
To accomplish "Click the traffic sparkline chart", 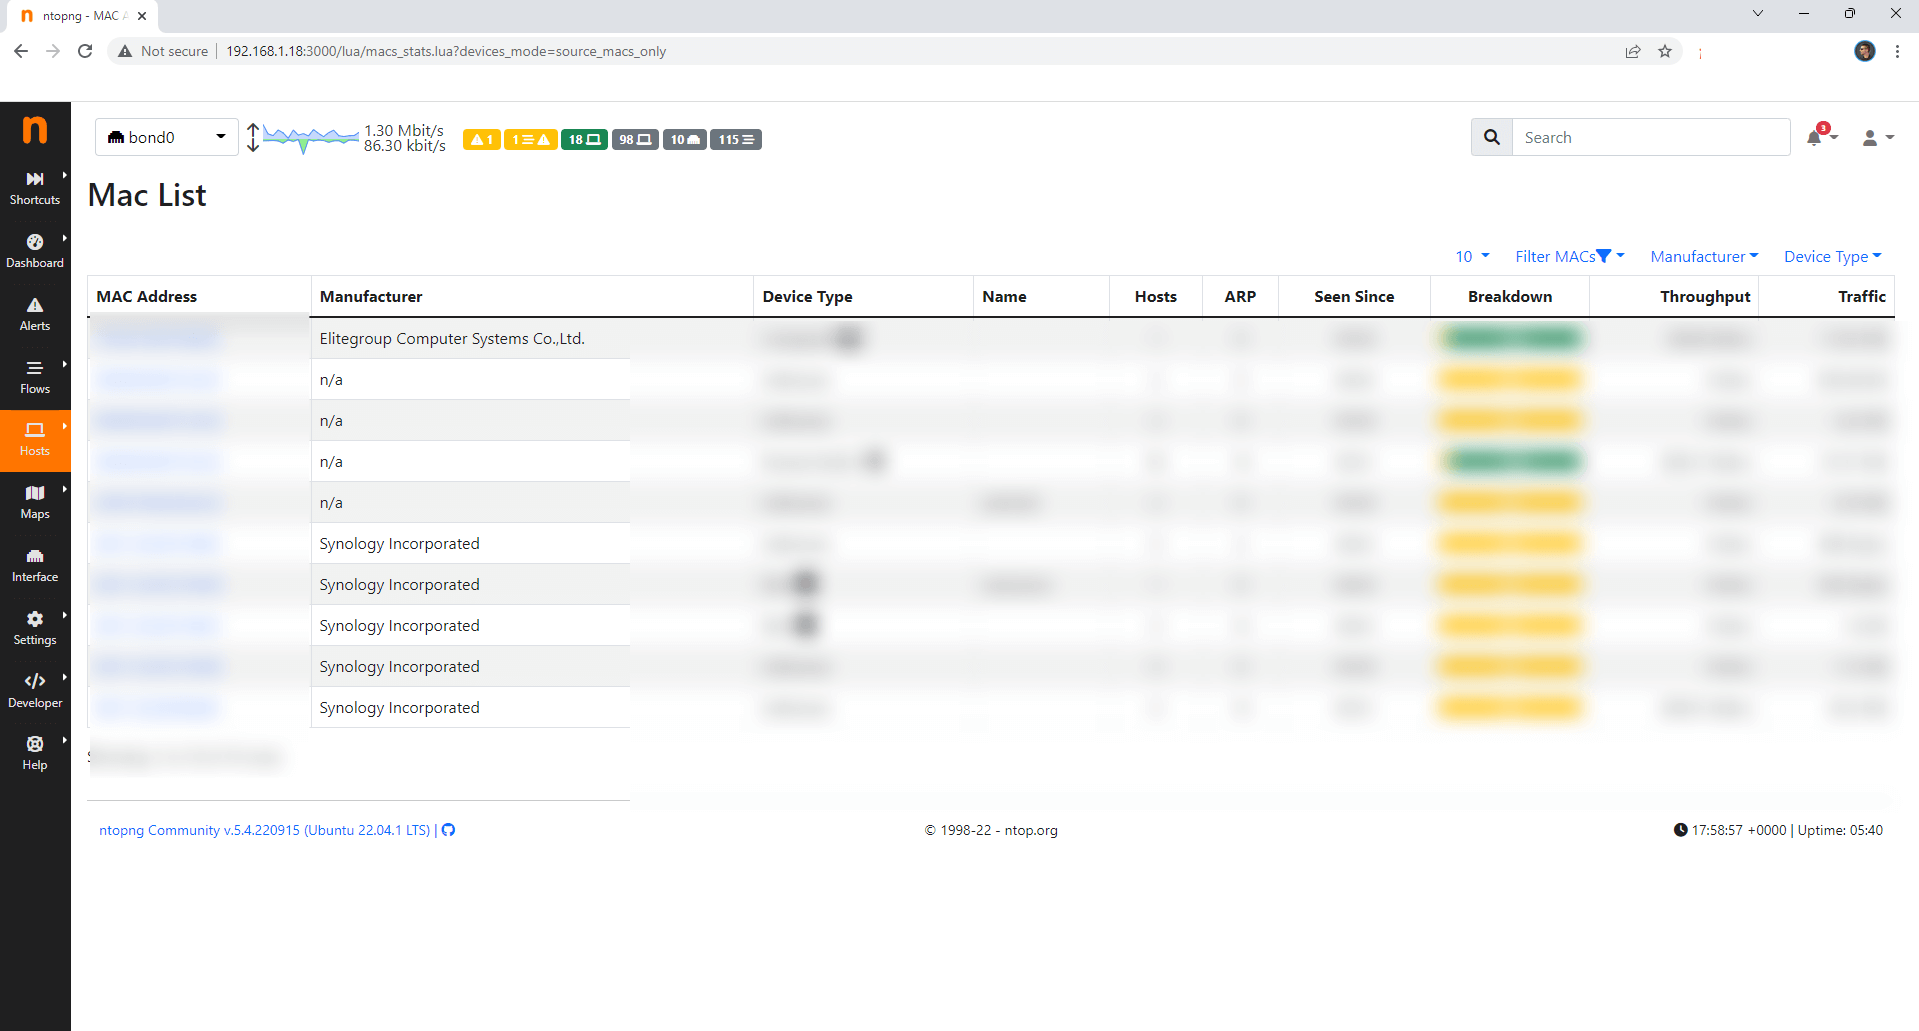I will (311, 137).
